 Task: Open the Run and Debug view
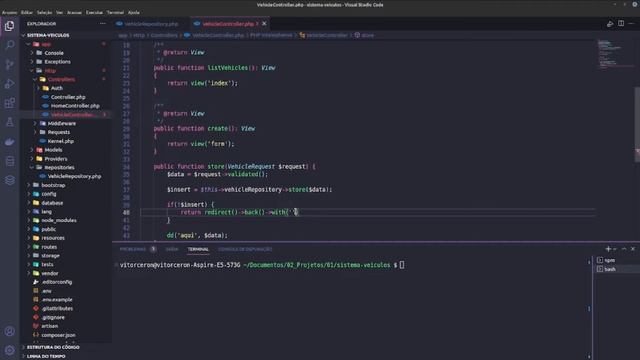tap(9, 84)
